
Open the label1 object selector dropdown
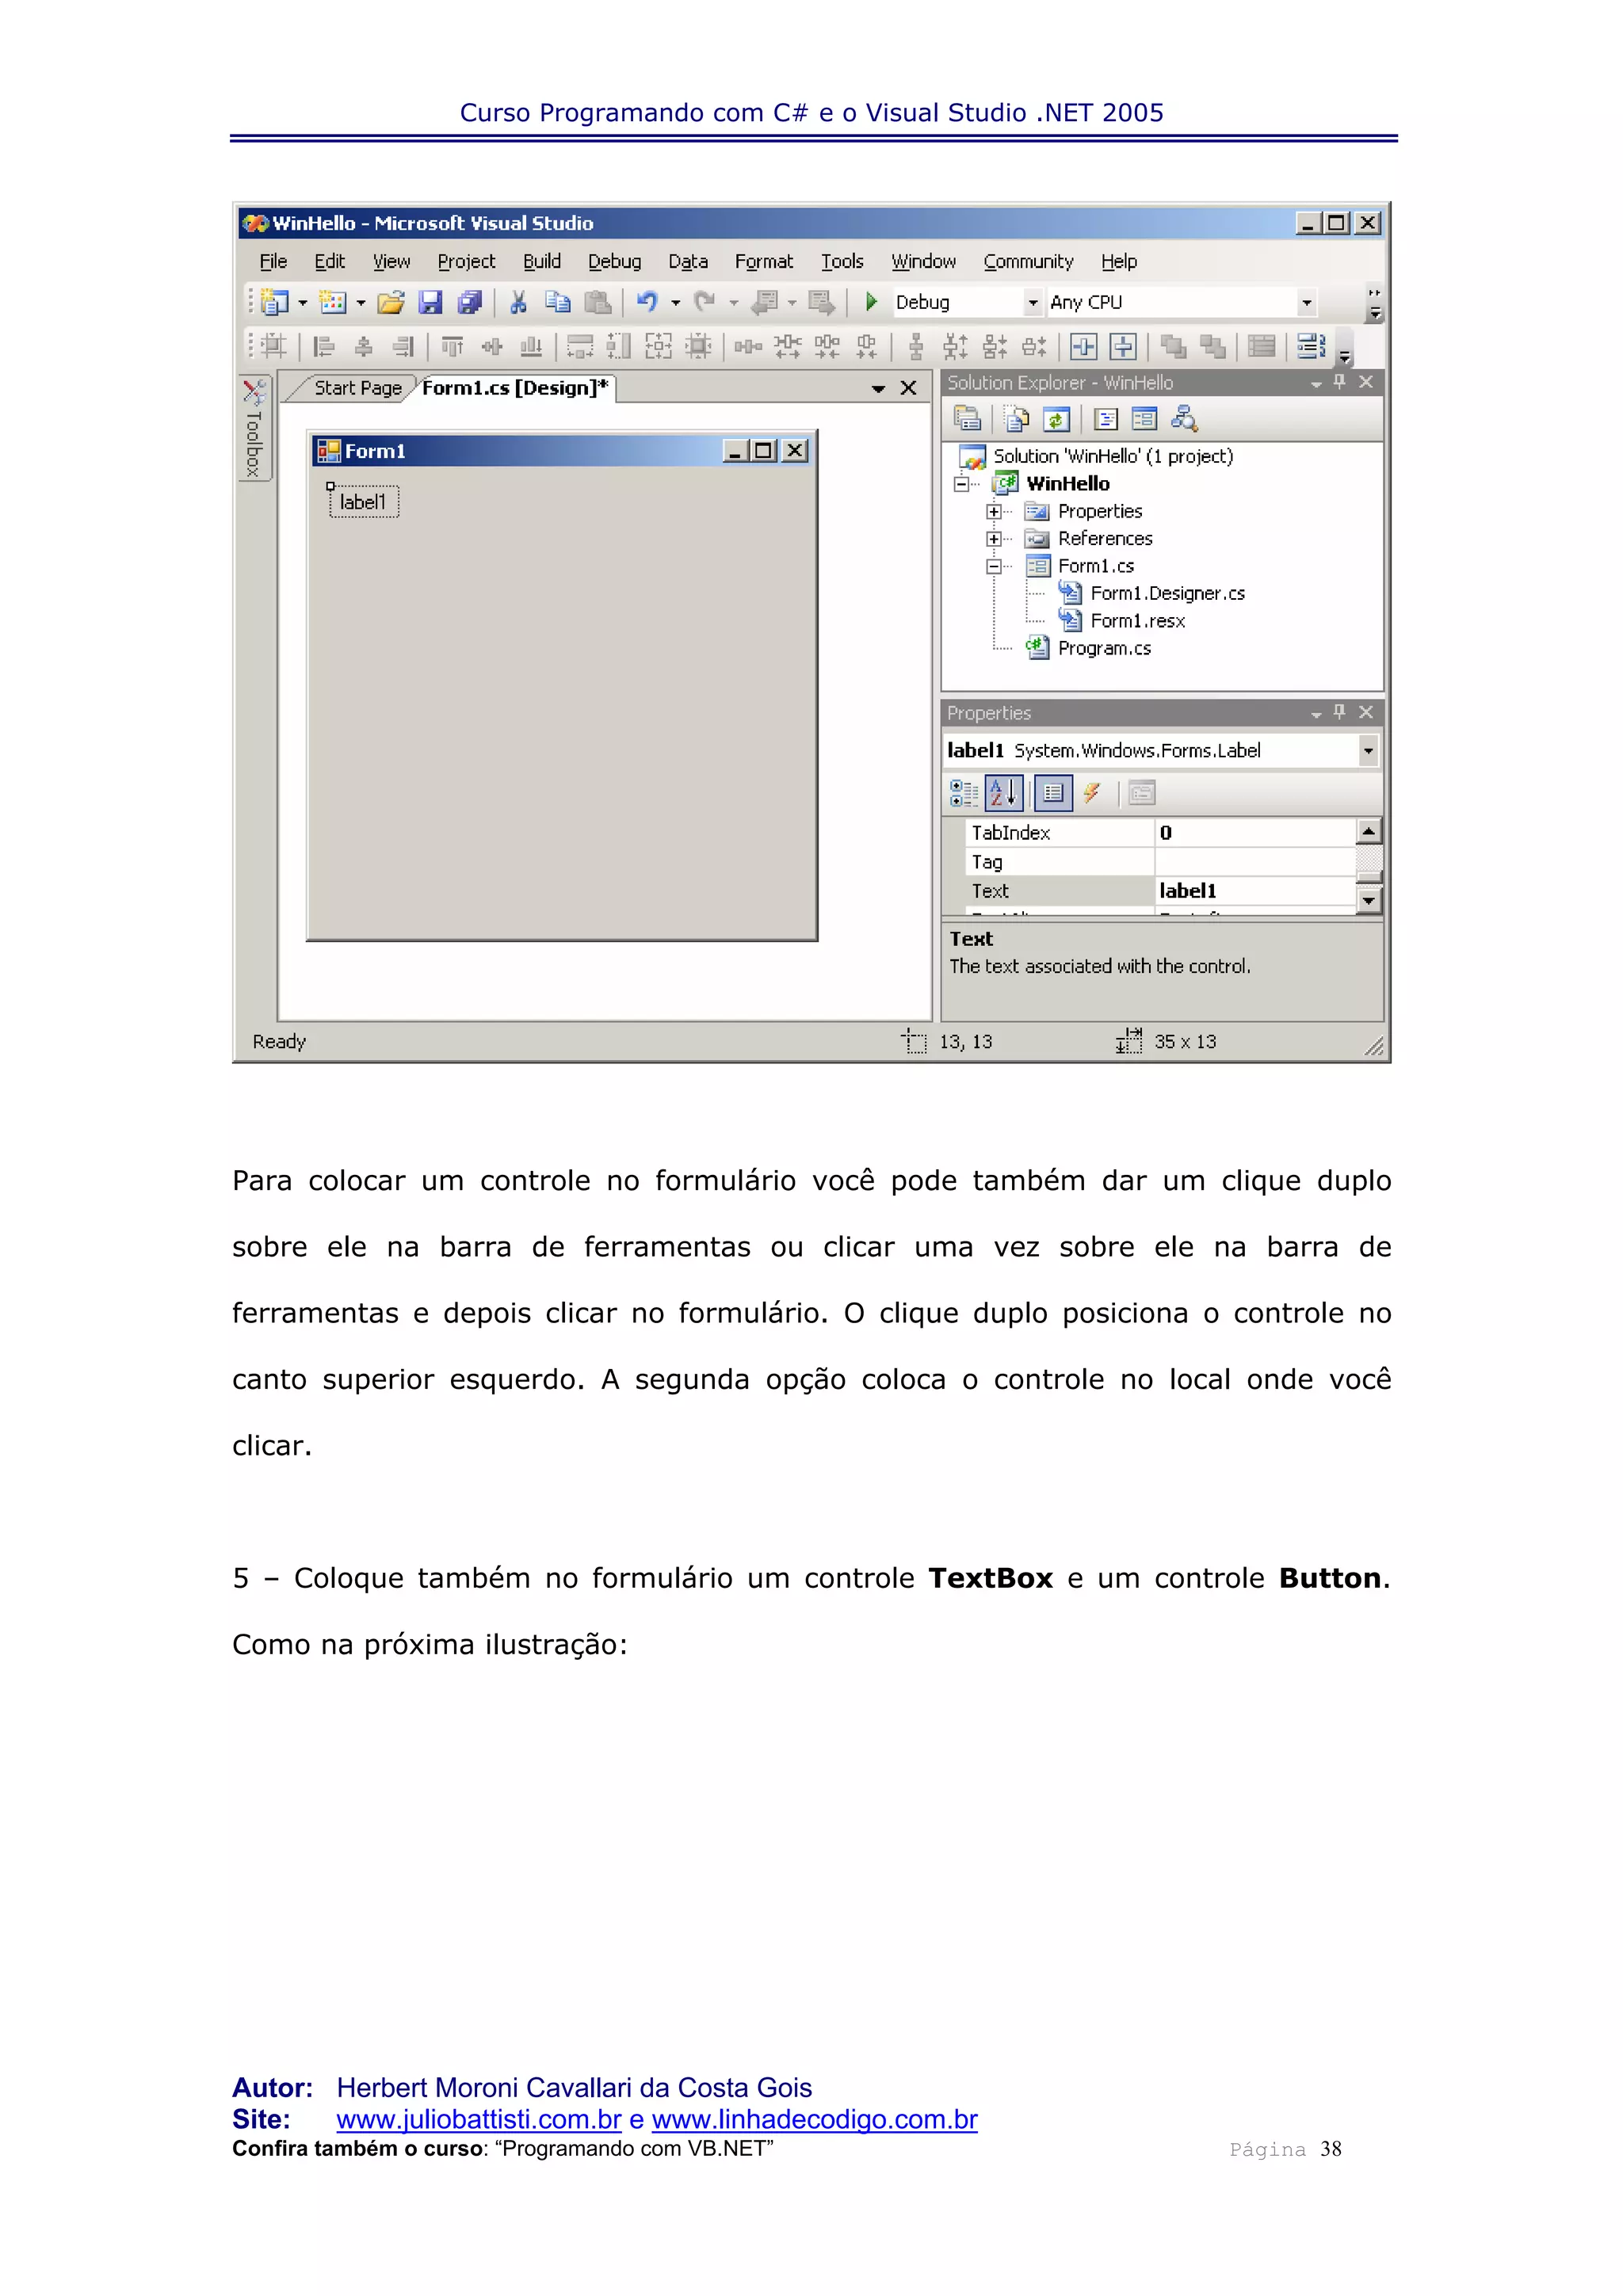1367,750
